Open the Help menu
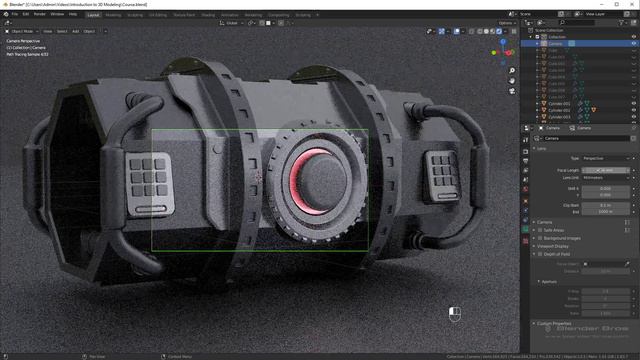This screenshot has width=640, height=360. click(x=73, y=14)
